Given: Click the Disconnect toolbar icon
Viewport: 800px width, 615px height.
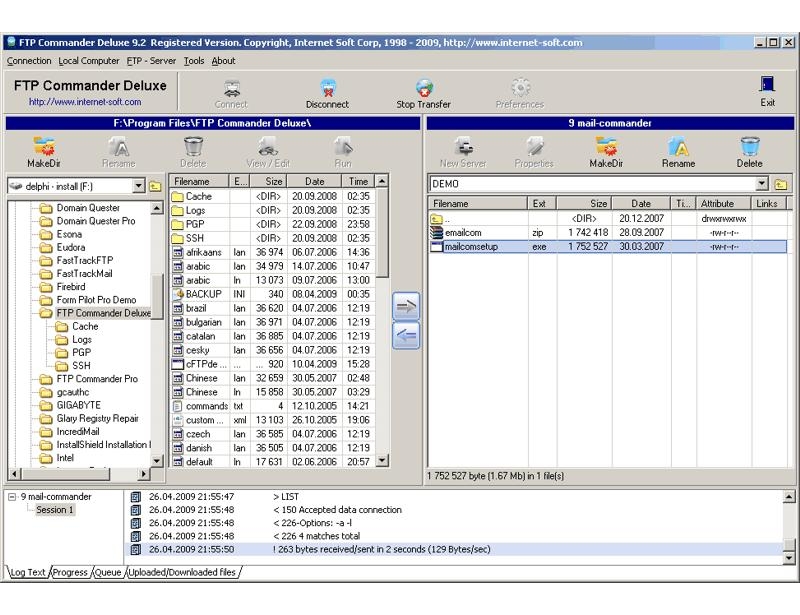Looking at the screenshot, I should (328, 88).
